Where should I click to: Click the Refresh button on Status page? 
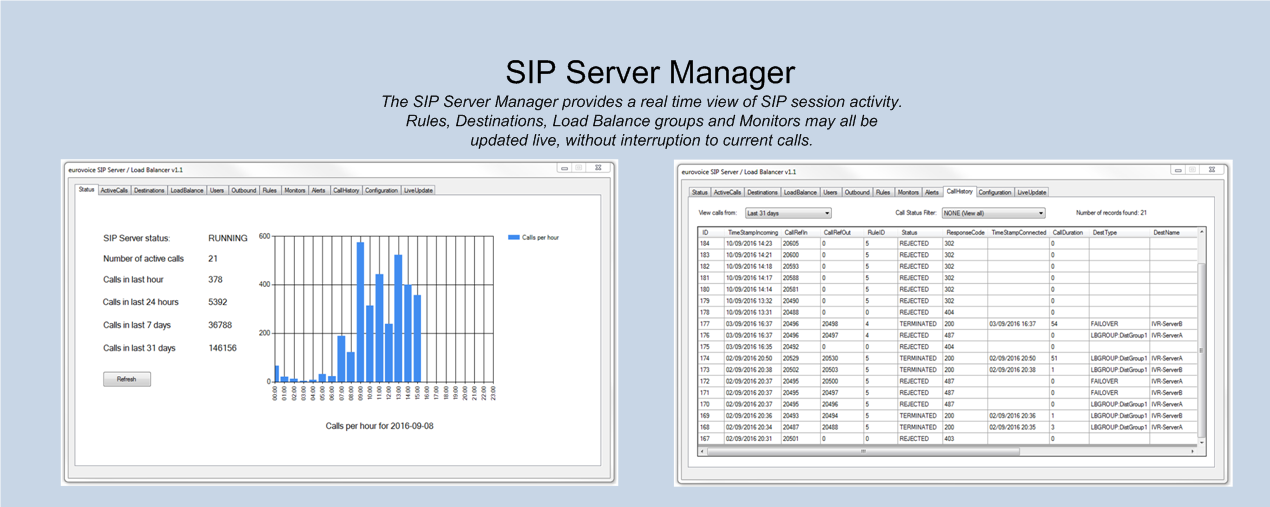pos(127,379)
